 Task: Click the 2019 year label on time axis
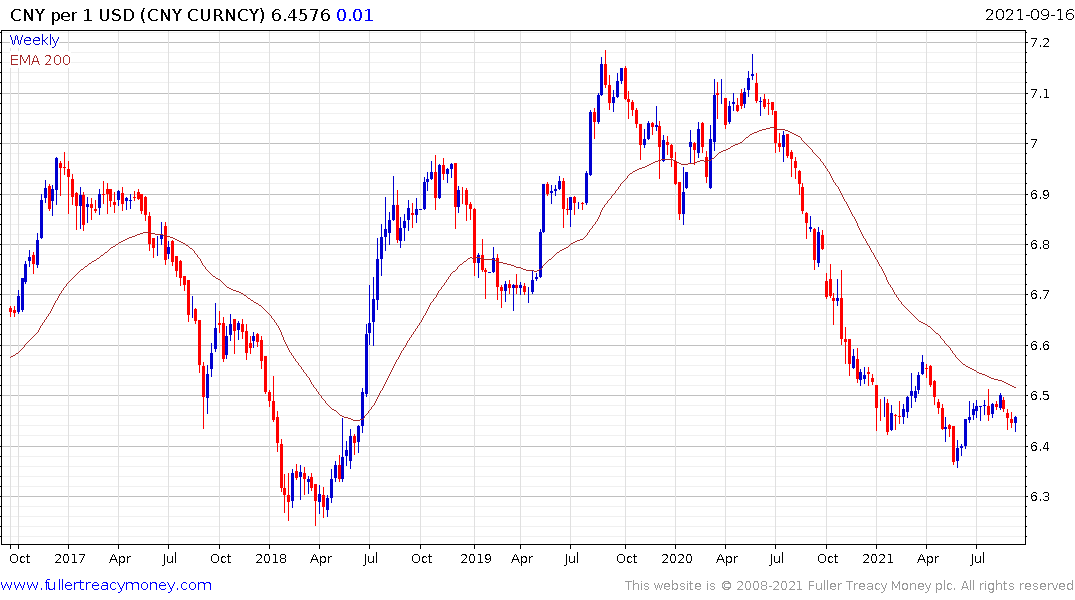pos(476,558)
